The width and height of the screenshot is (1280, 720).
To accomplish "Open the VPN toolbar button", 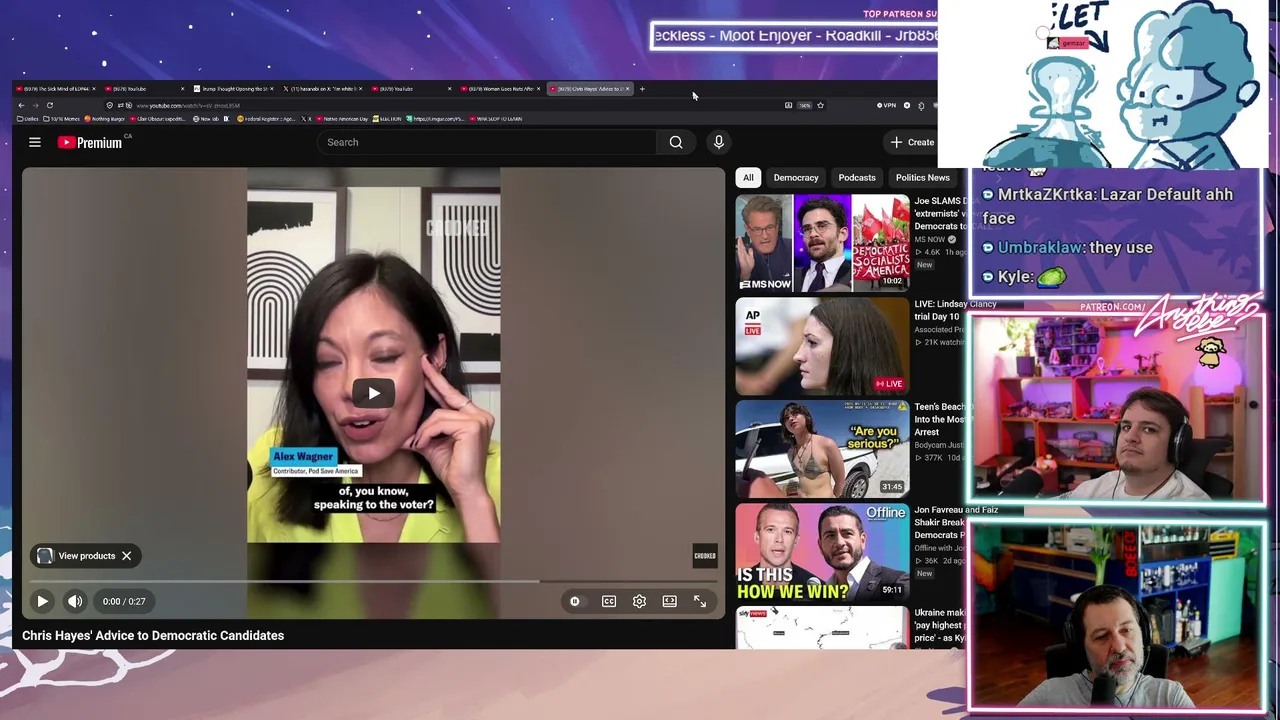I will tap(887, 105).
